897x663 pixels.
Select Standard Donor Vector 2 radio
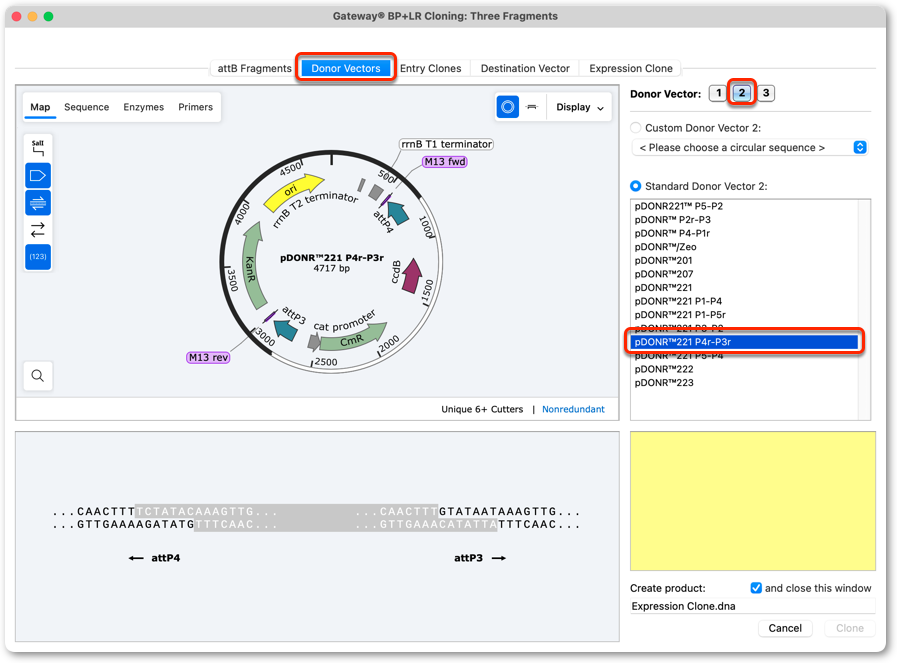coord(635,186)
